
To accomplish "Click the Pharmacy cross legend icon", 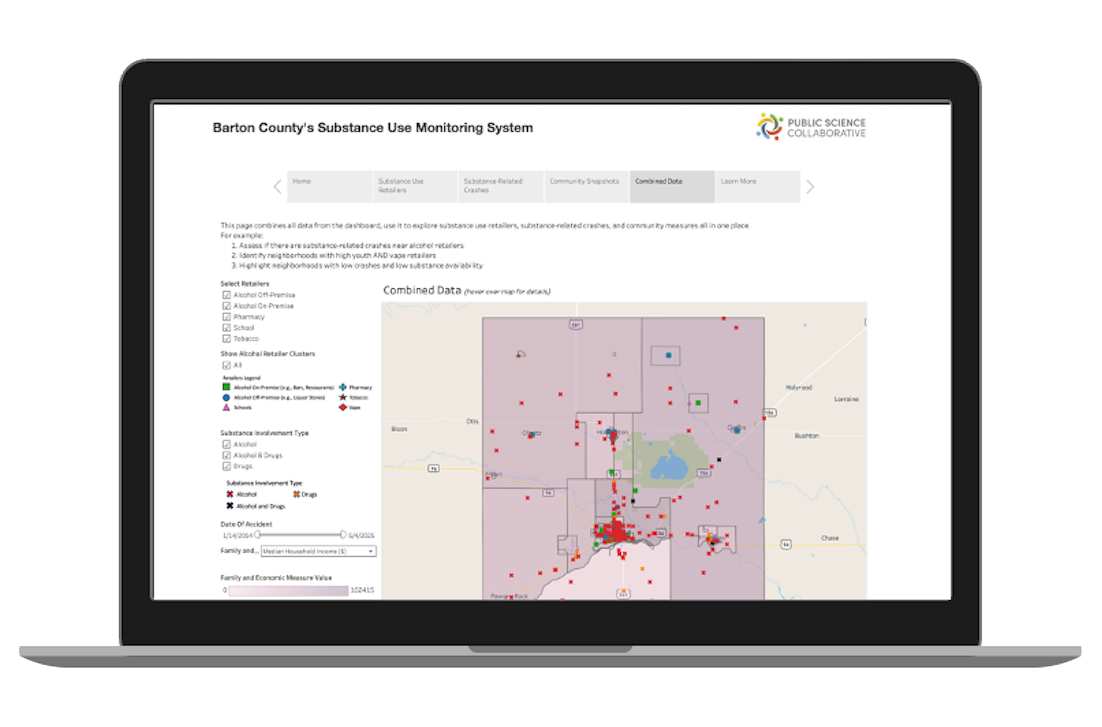I will tap(343, 388).
